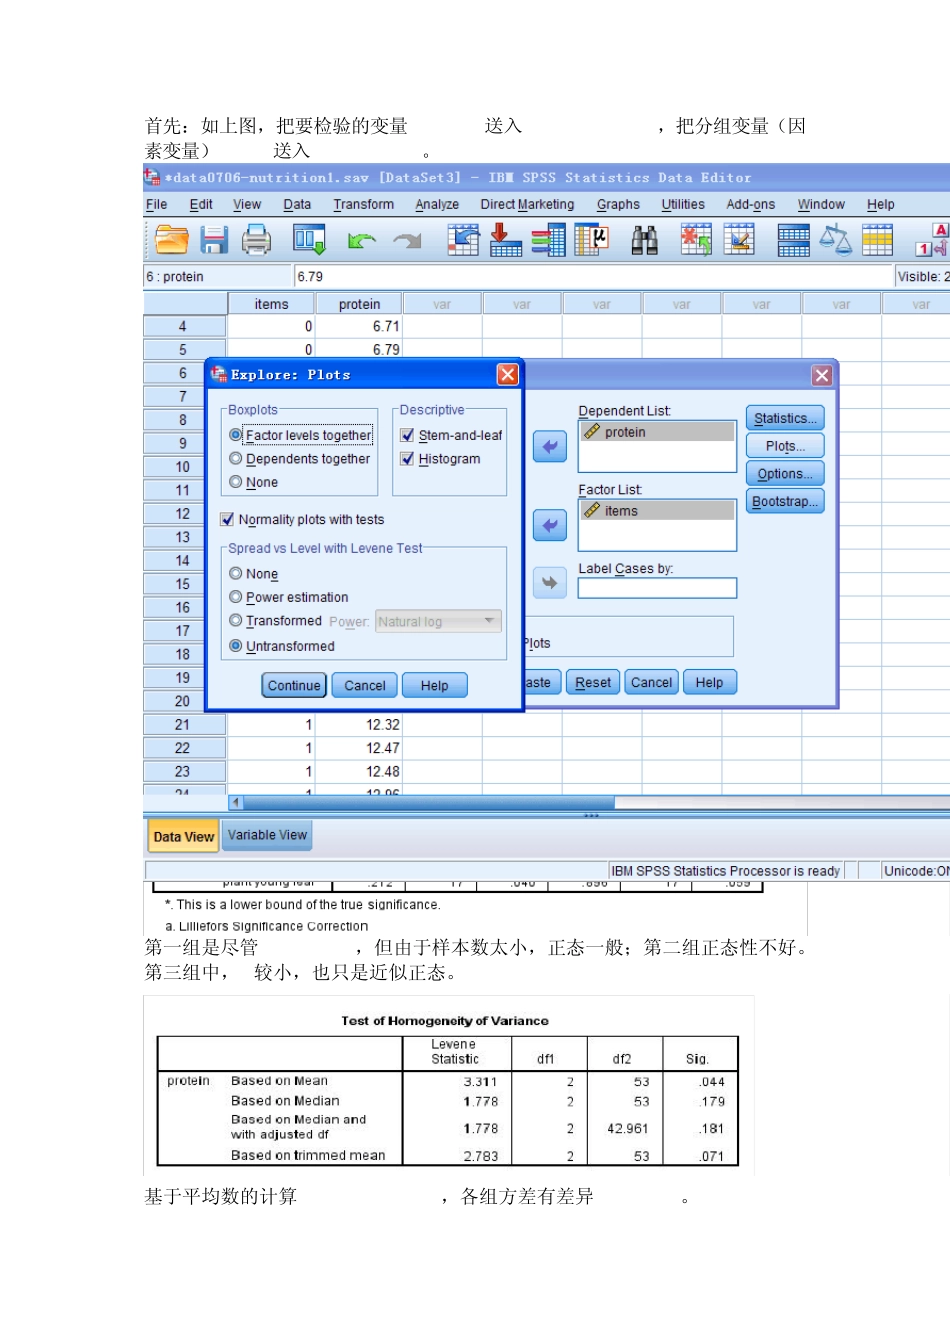Click the Run descriptive statistics icon

[x=591, y=240]
